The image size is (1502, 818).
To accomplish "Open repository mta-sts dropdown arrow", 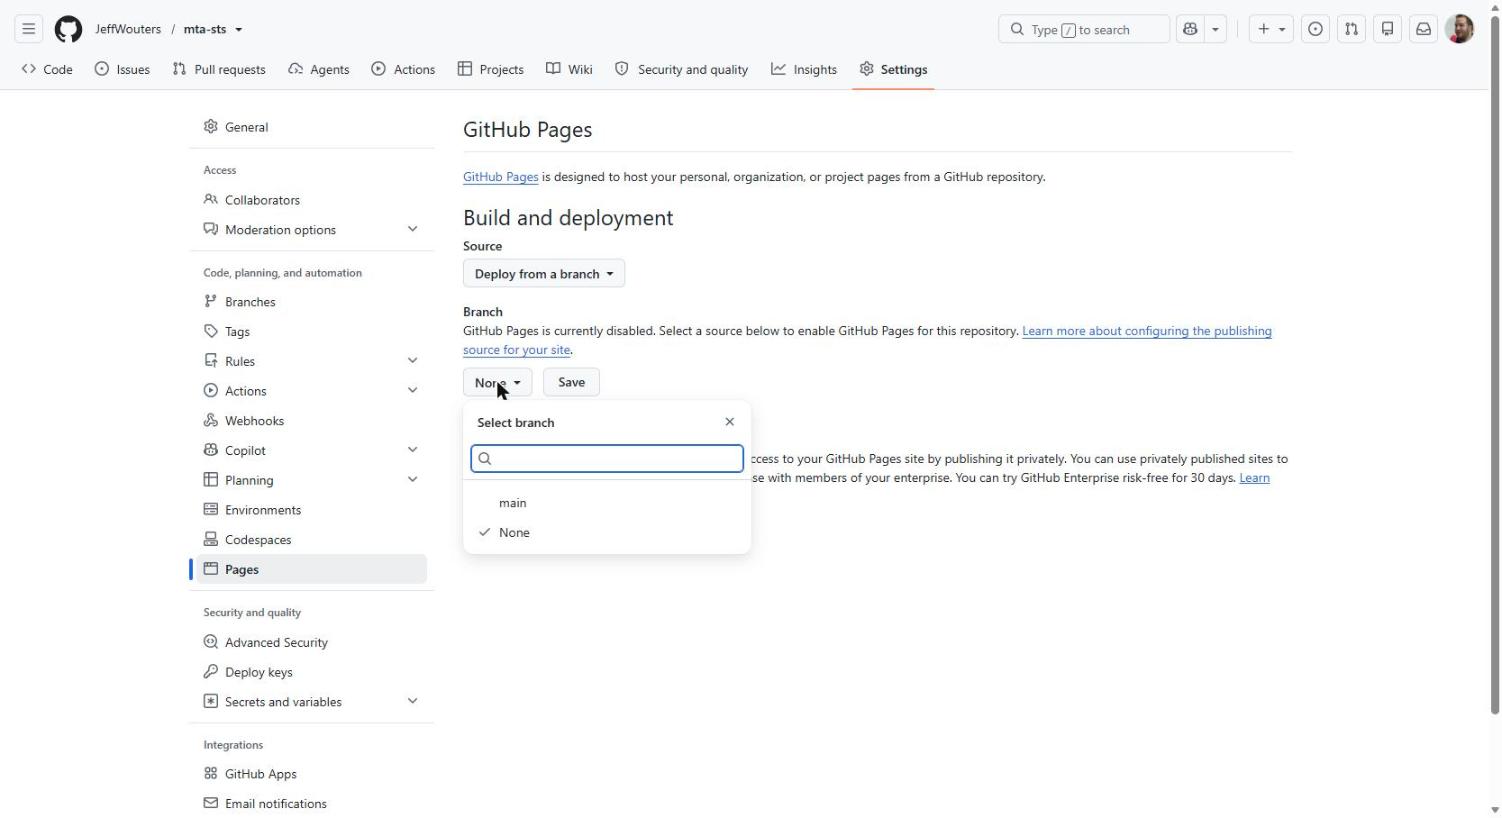I will click(x=238, y=29).
